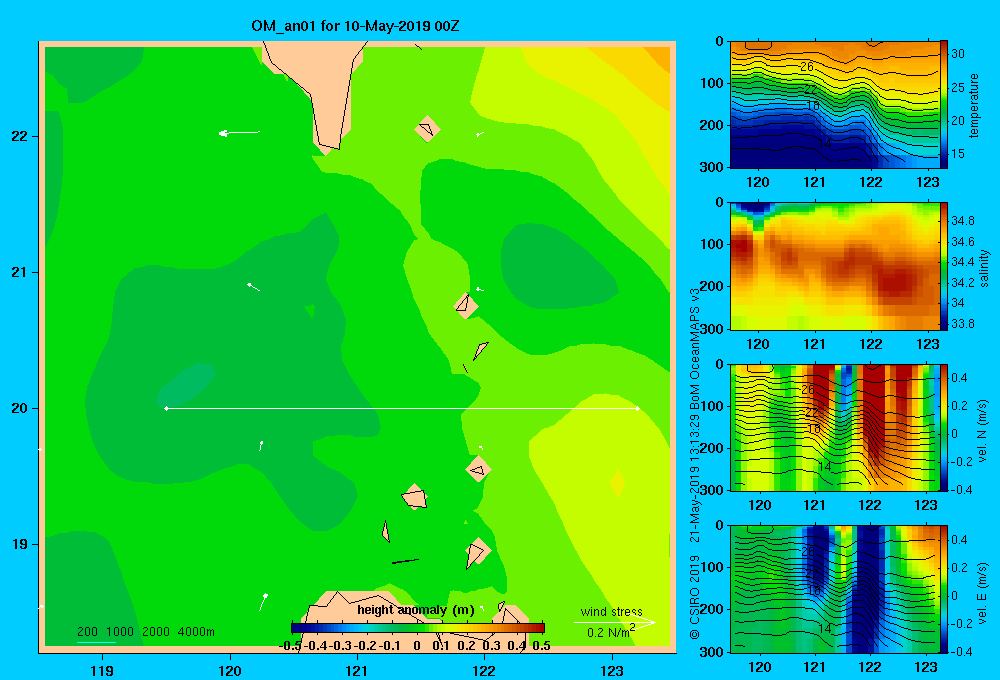Click the east endpoint of the transect line

pyautogui.click(x=638, y=408)
